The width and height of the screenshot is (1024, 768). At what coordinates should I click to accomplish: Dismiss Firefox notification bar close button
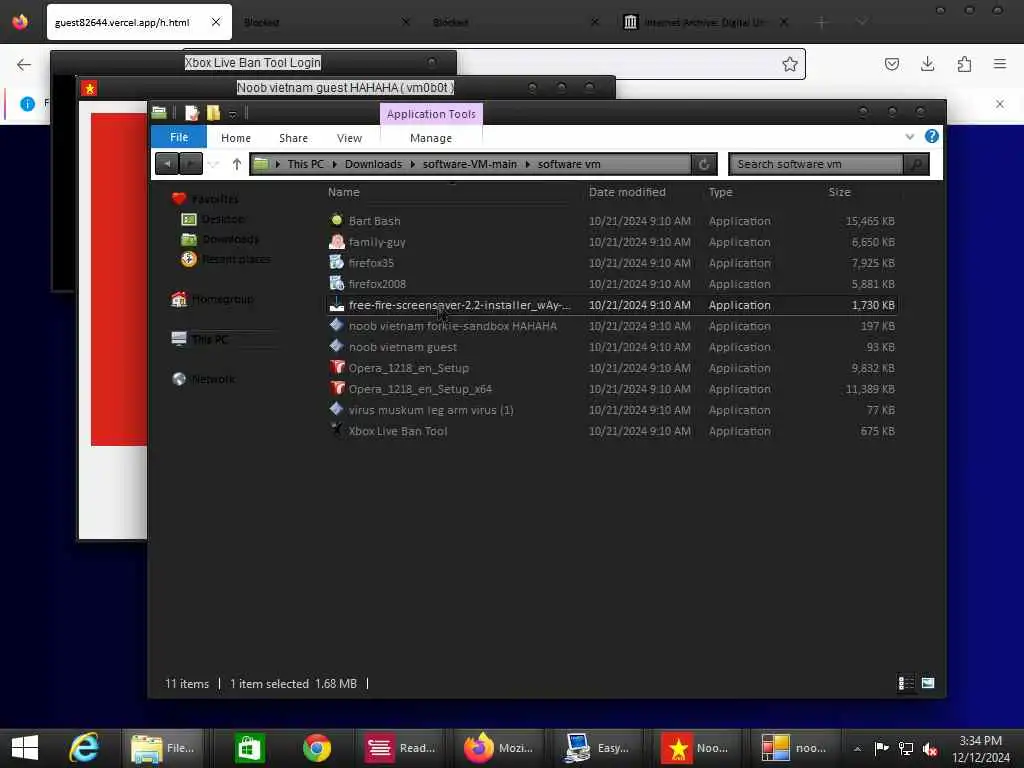pos(999,104)
